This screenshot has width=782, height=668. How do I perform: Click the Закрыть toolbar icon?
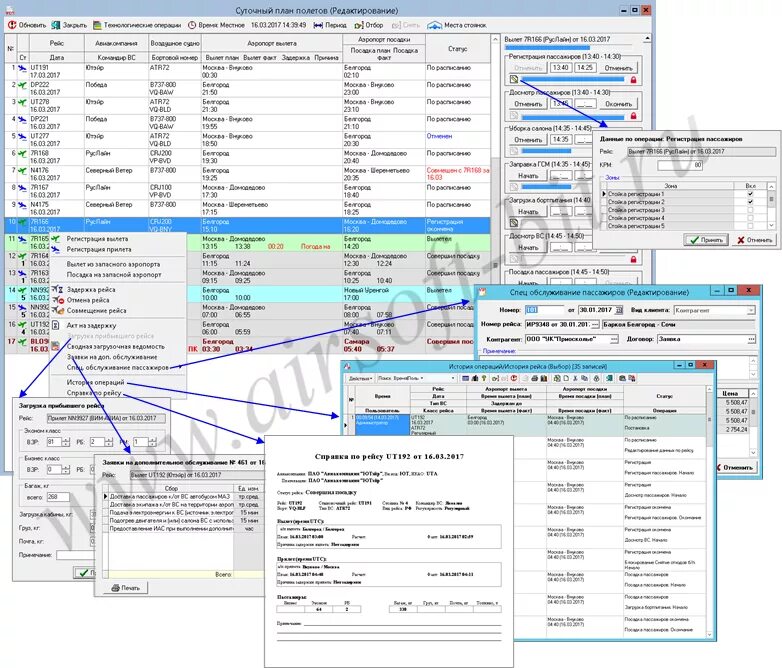(56, 25)
